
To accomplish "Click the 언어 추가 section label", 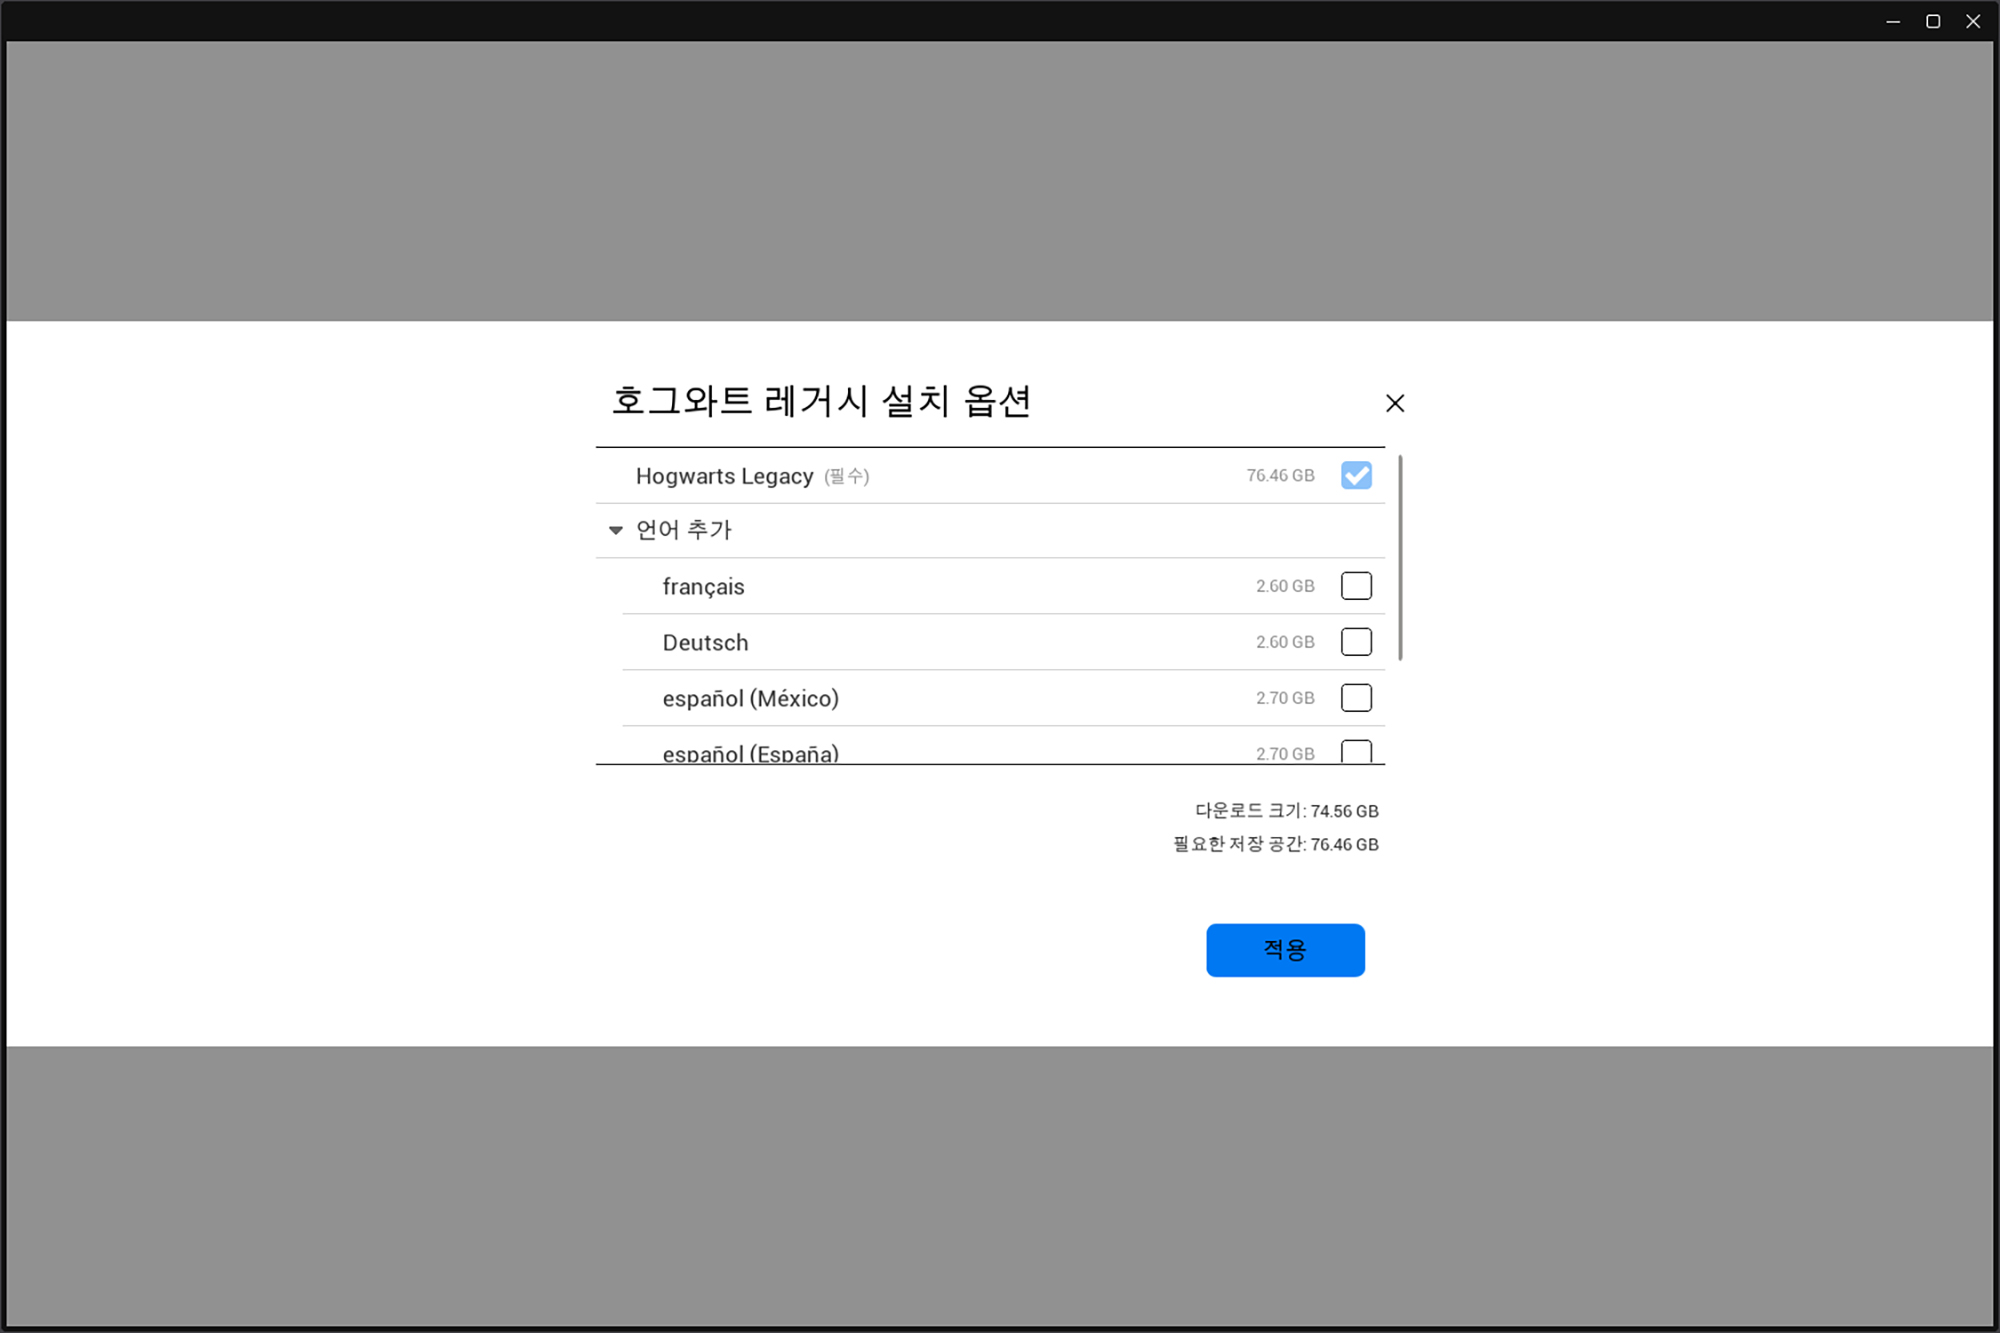I will (684, 530).
